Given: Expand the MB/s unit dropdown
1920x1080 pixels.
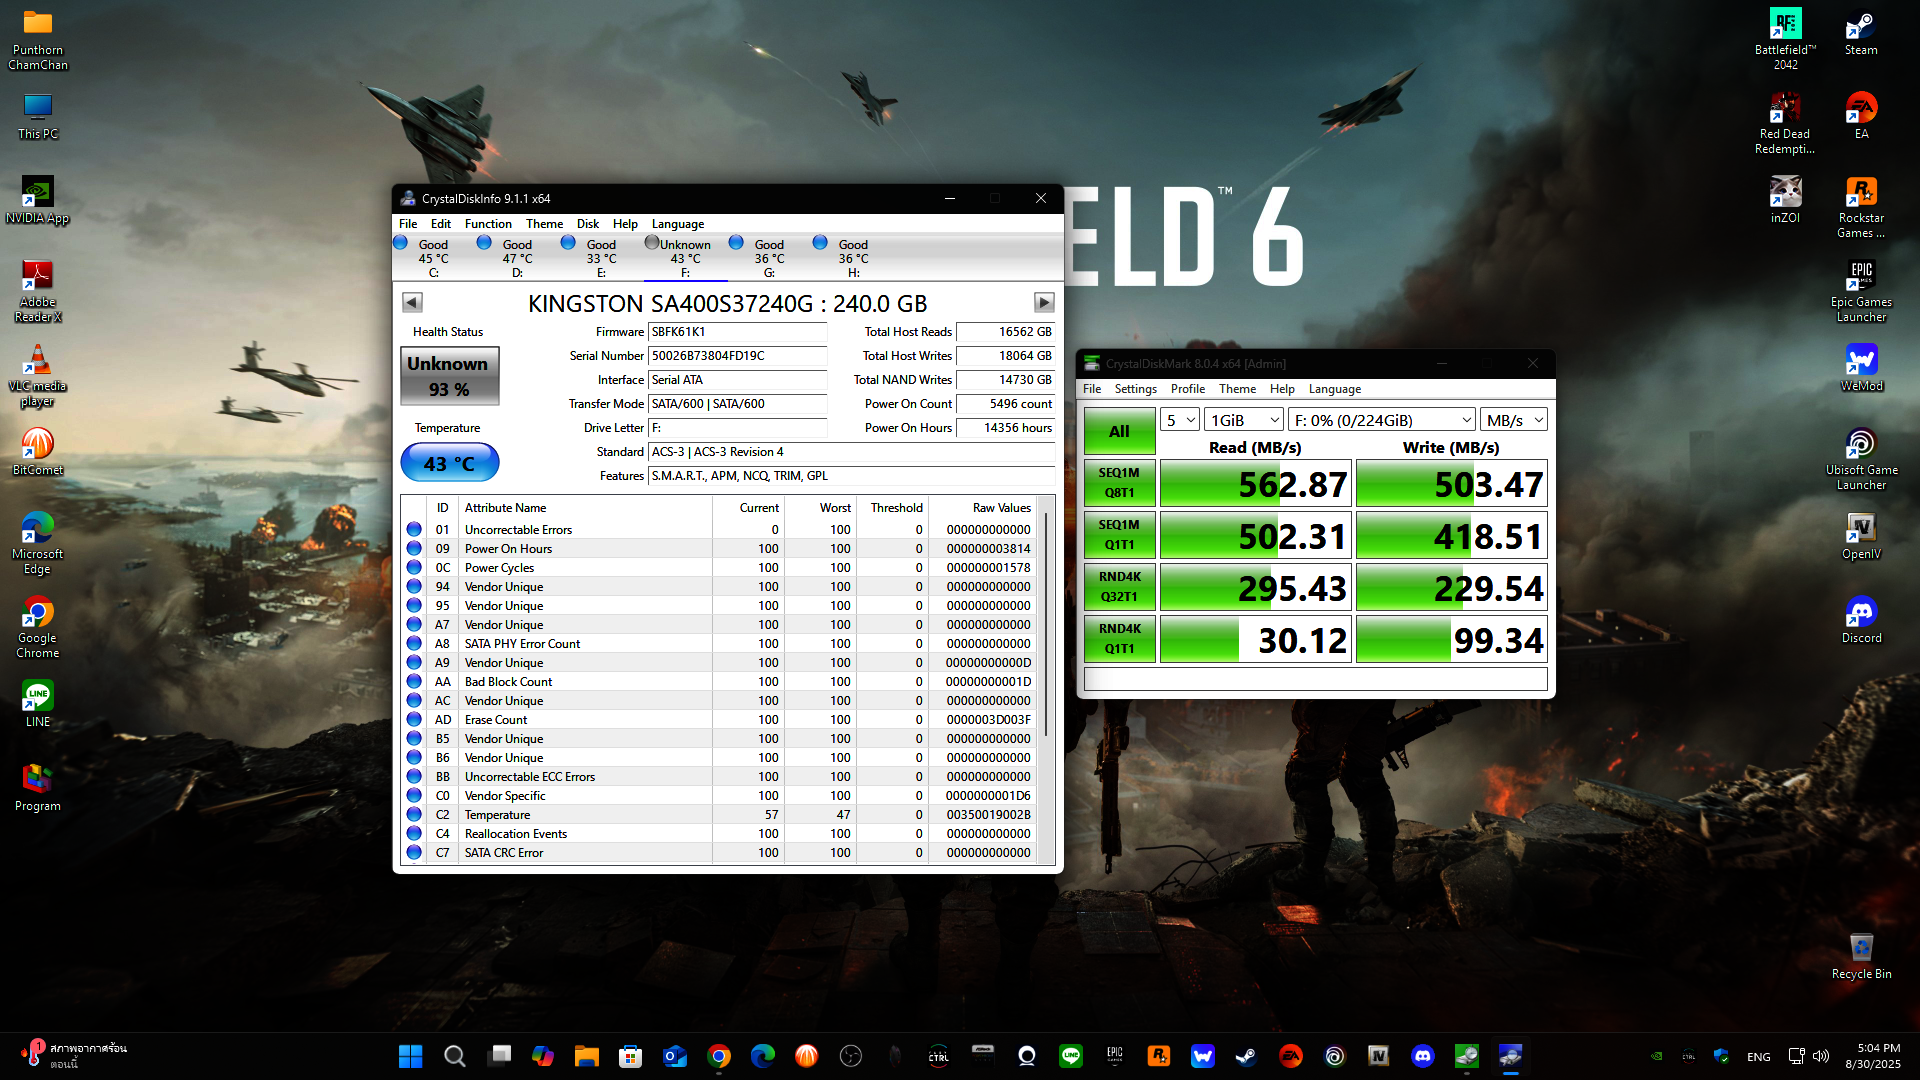Looking at the screenshot, I should tap(1514, 420).
